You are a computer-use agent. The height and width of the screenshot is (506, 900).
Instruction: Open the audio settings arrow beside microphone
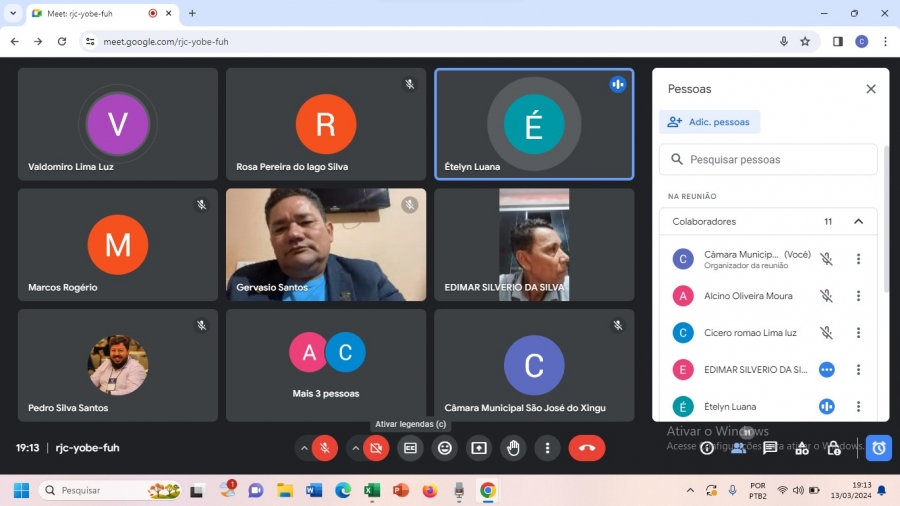pyautogui.click(x=304, y=448)
